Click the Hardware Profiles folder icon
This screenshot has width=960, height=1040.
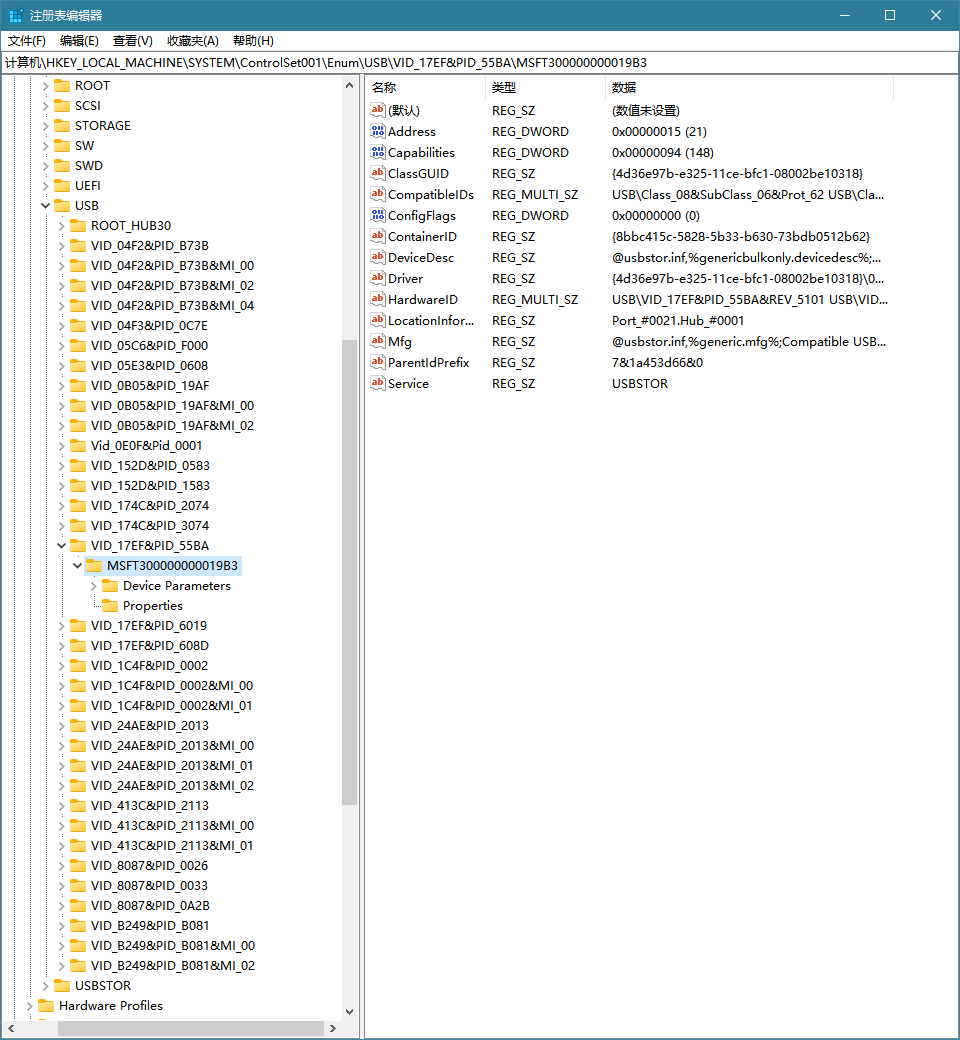click(46, 1005)
